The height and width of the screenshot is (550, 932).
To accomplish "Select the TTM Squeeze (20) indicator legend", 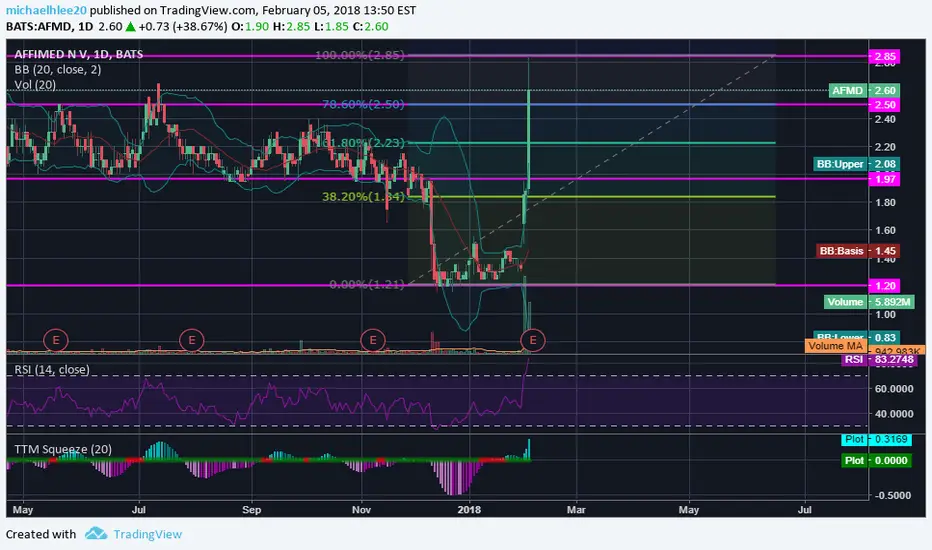I will [63, 449].
